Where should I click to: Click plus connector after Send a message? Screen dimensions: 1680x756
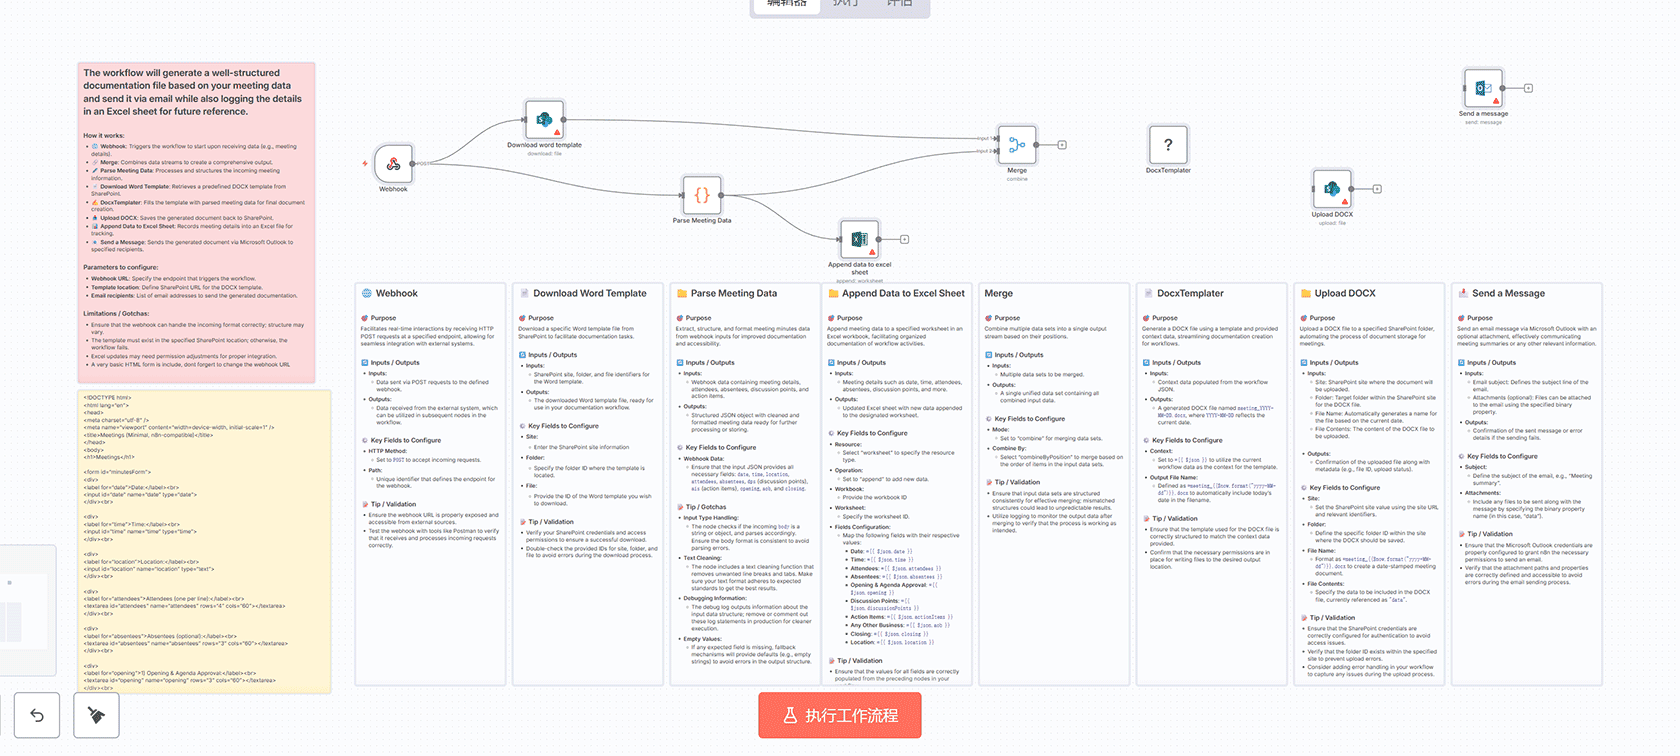[x=1528, y=88]
